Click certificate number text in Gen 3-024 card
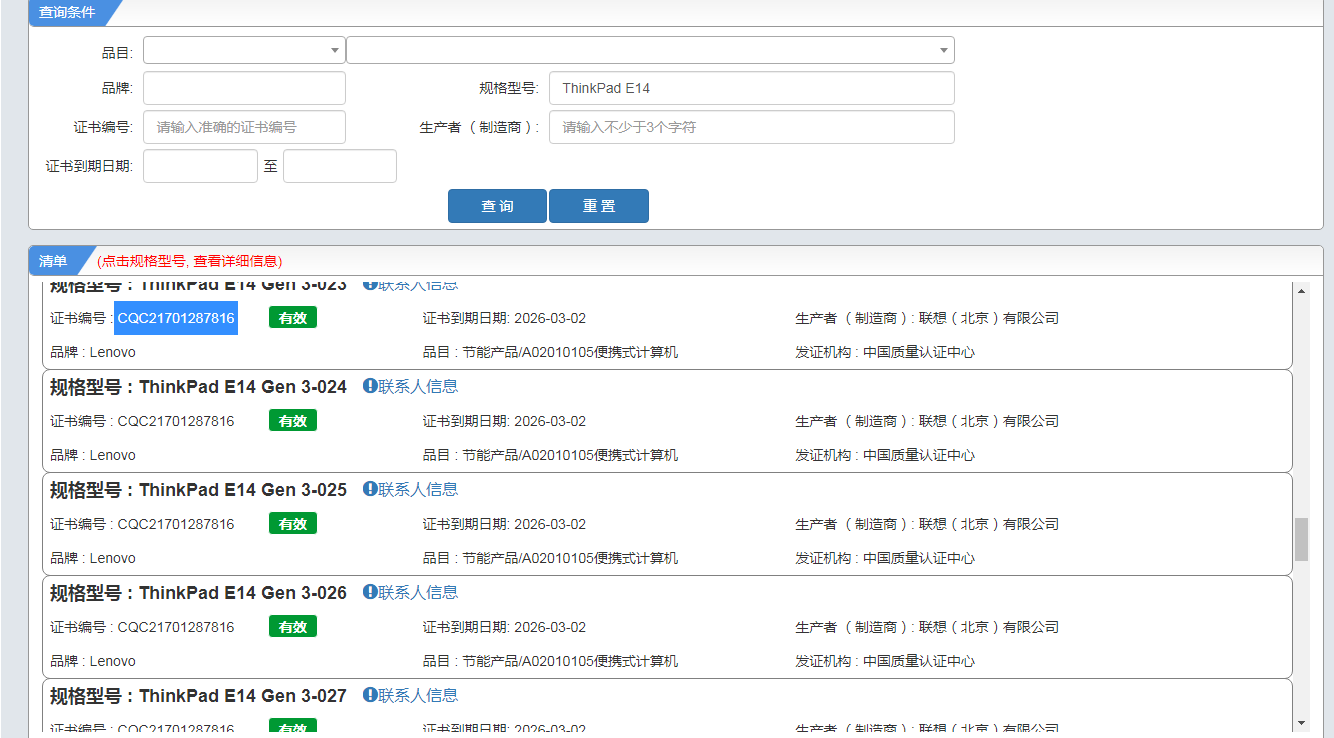The image size is (1334, 738). point(176,421)
